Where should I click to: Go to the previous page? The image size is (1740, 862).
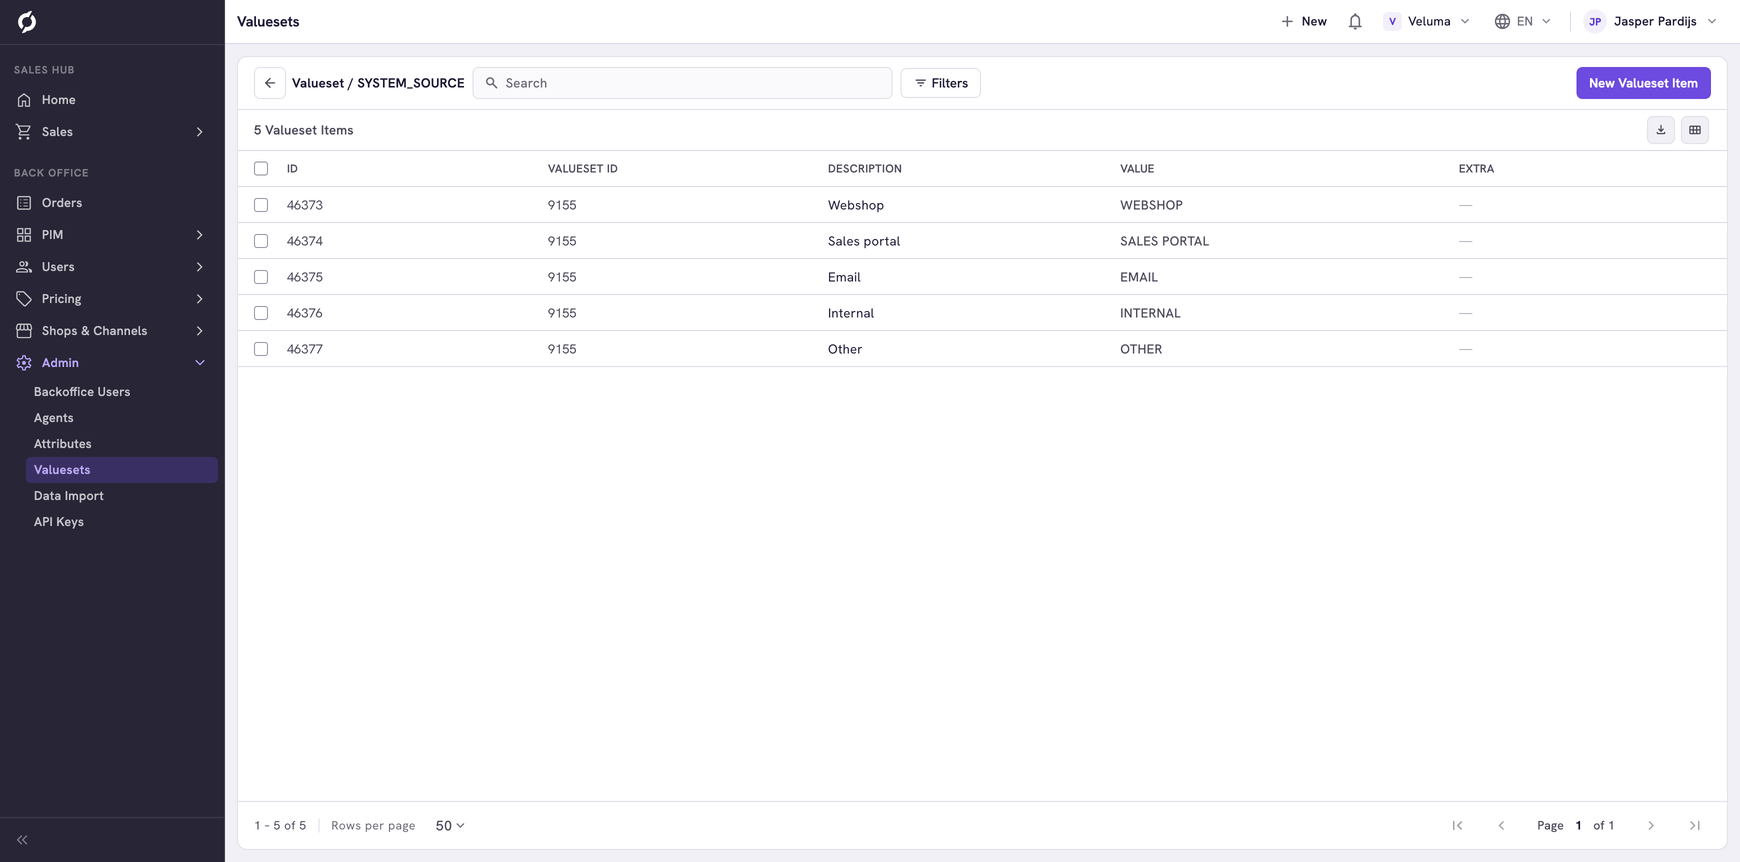(x=1501, y=826)
